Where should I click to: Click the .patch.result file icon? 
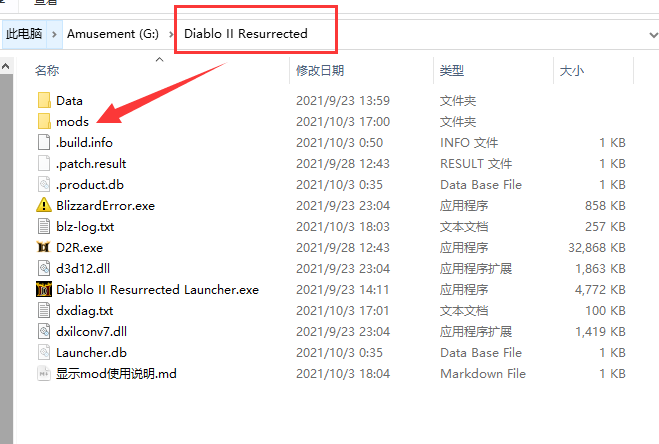(44, 164)
